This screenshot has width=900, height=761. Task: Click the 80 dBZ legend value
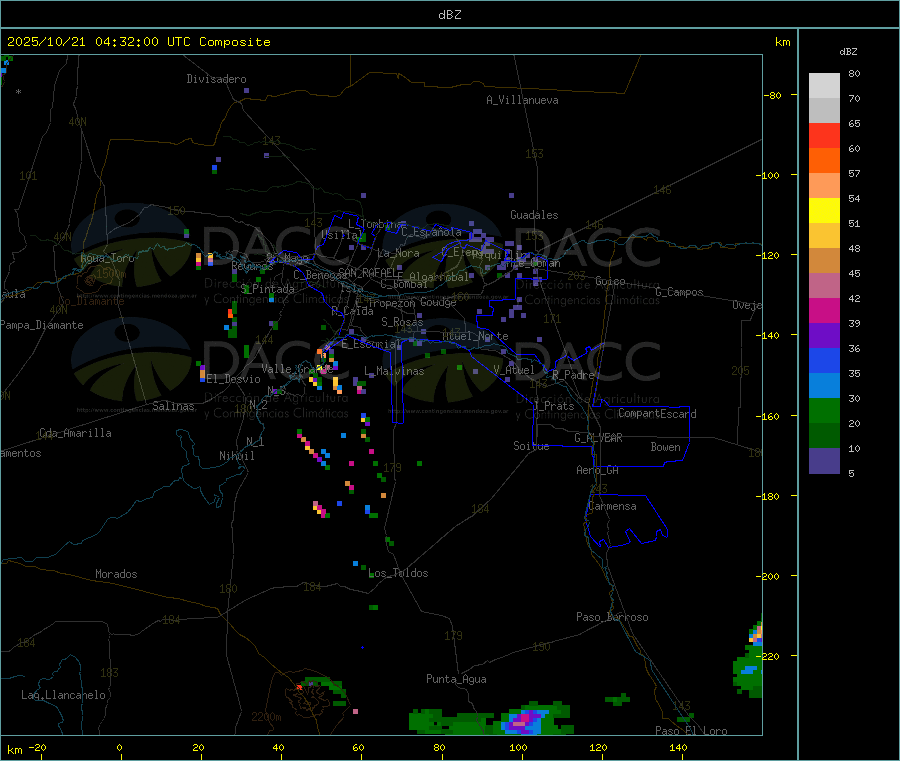coord(854,73)
